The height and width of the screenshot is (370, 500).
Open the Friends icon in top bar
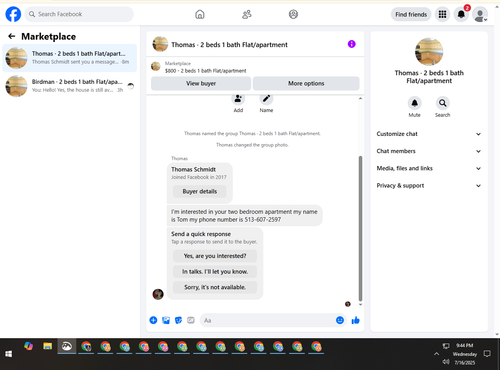coord(247,14)
